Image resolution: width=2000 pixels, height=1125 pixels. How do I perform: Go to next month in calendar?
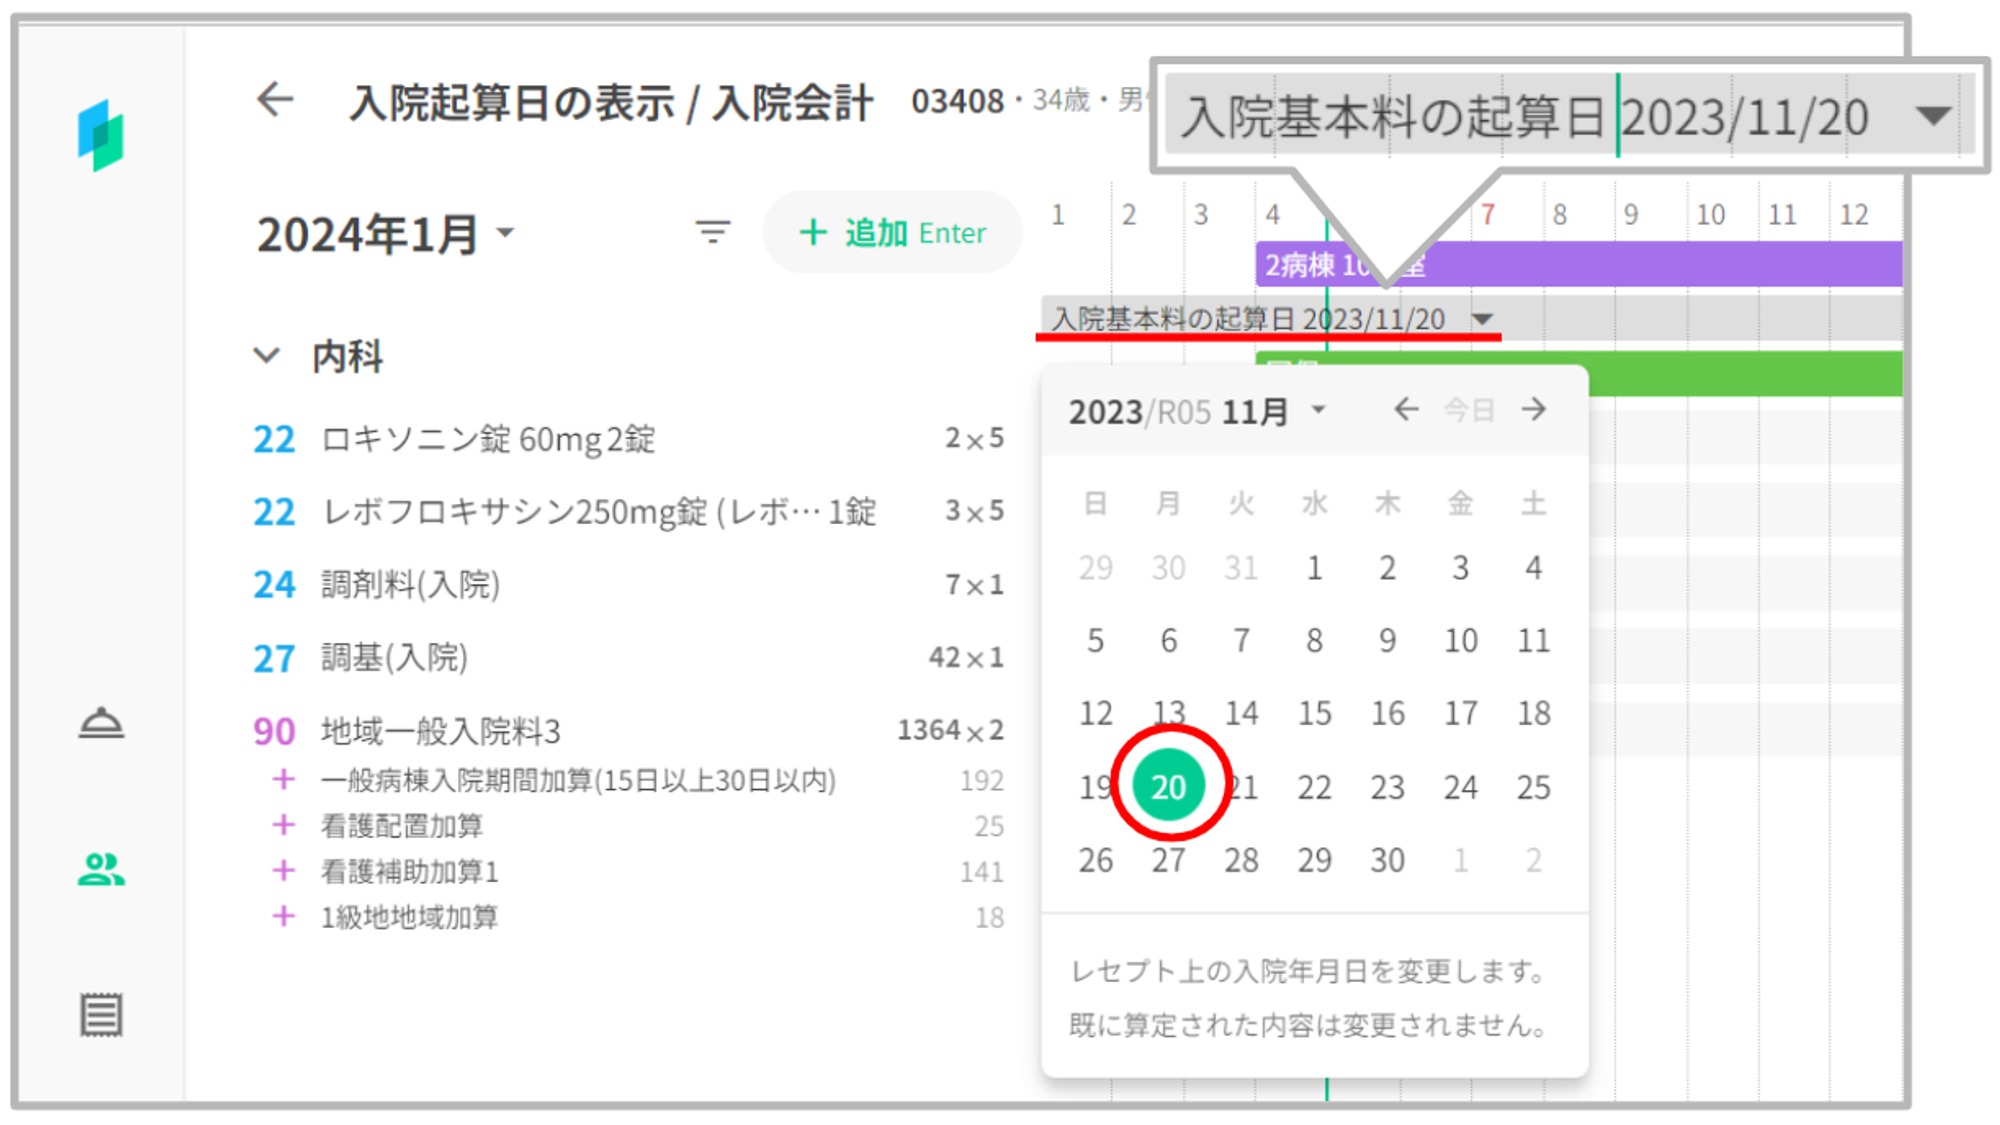tap(1534, 410)
